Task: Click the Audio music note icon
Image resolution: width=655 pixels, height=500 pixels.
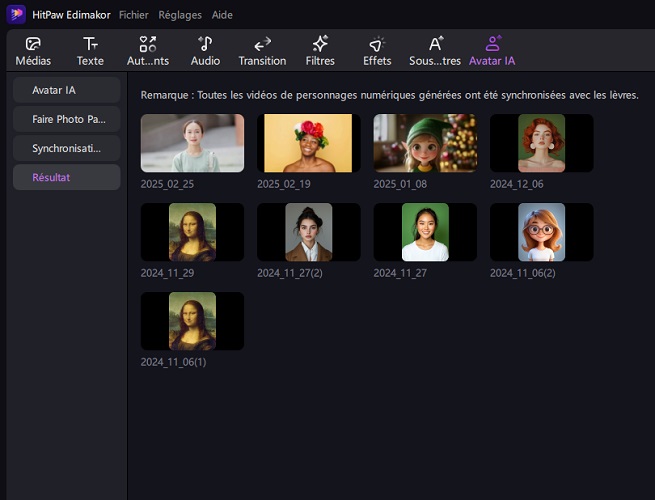Action: (206, 44)
